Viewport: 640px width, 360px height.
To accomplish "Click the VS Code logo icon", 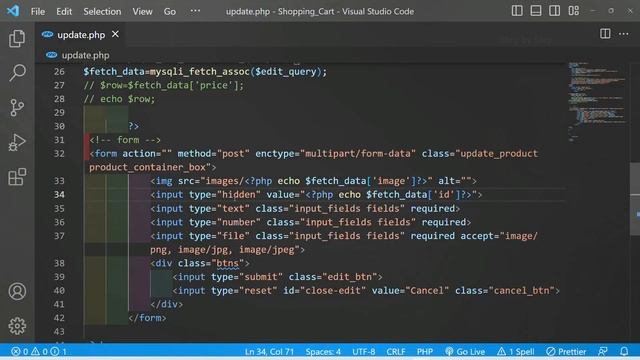I will click(x=13, y=11).
